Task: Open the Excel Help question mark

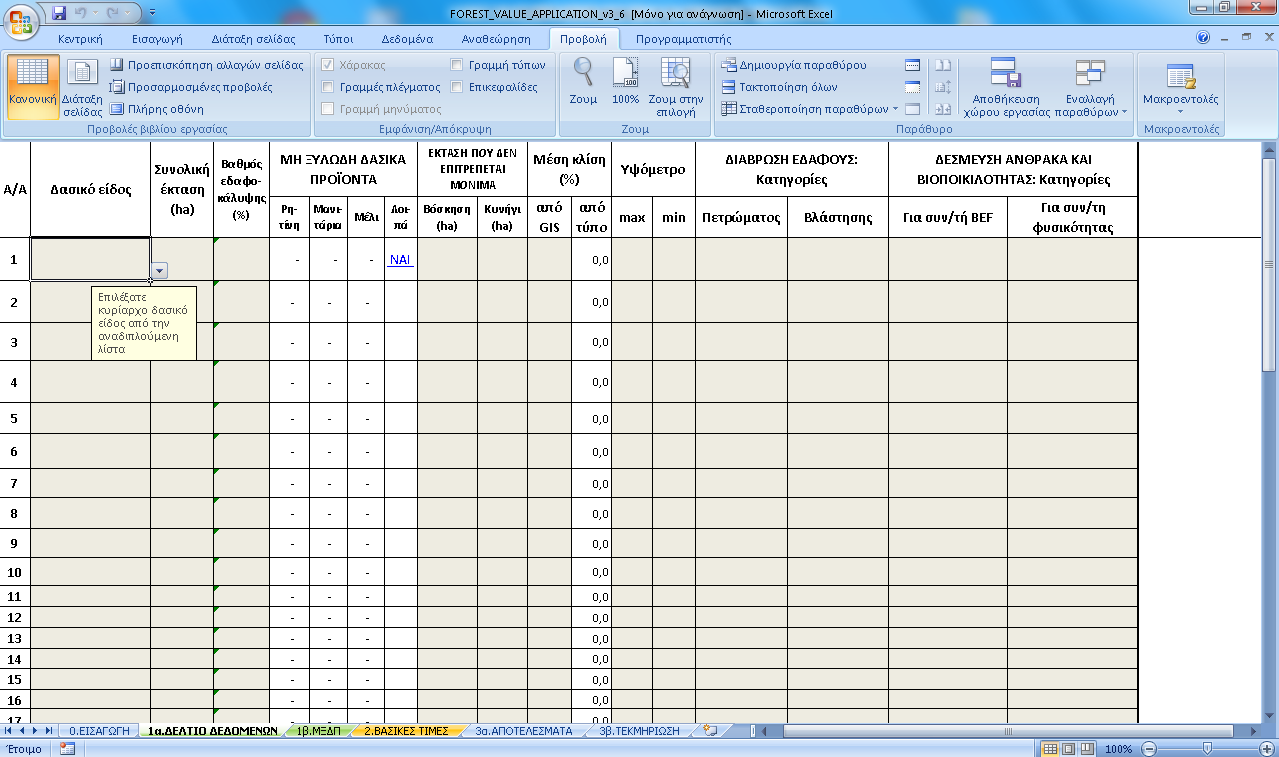Action: pyautogui.click(x=1203, y=37)
